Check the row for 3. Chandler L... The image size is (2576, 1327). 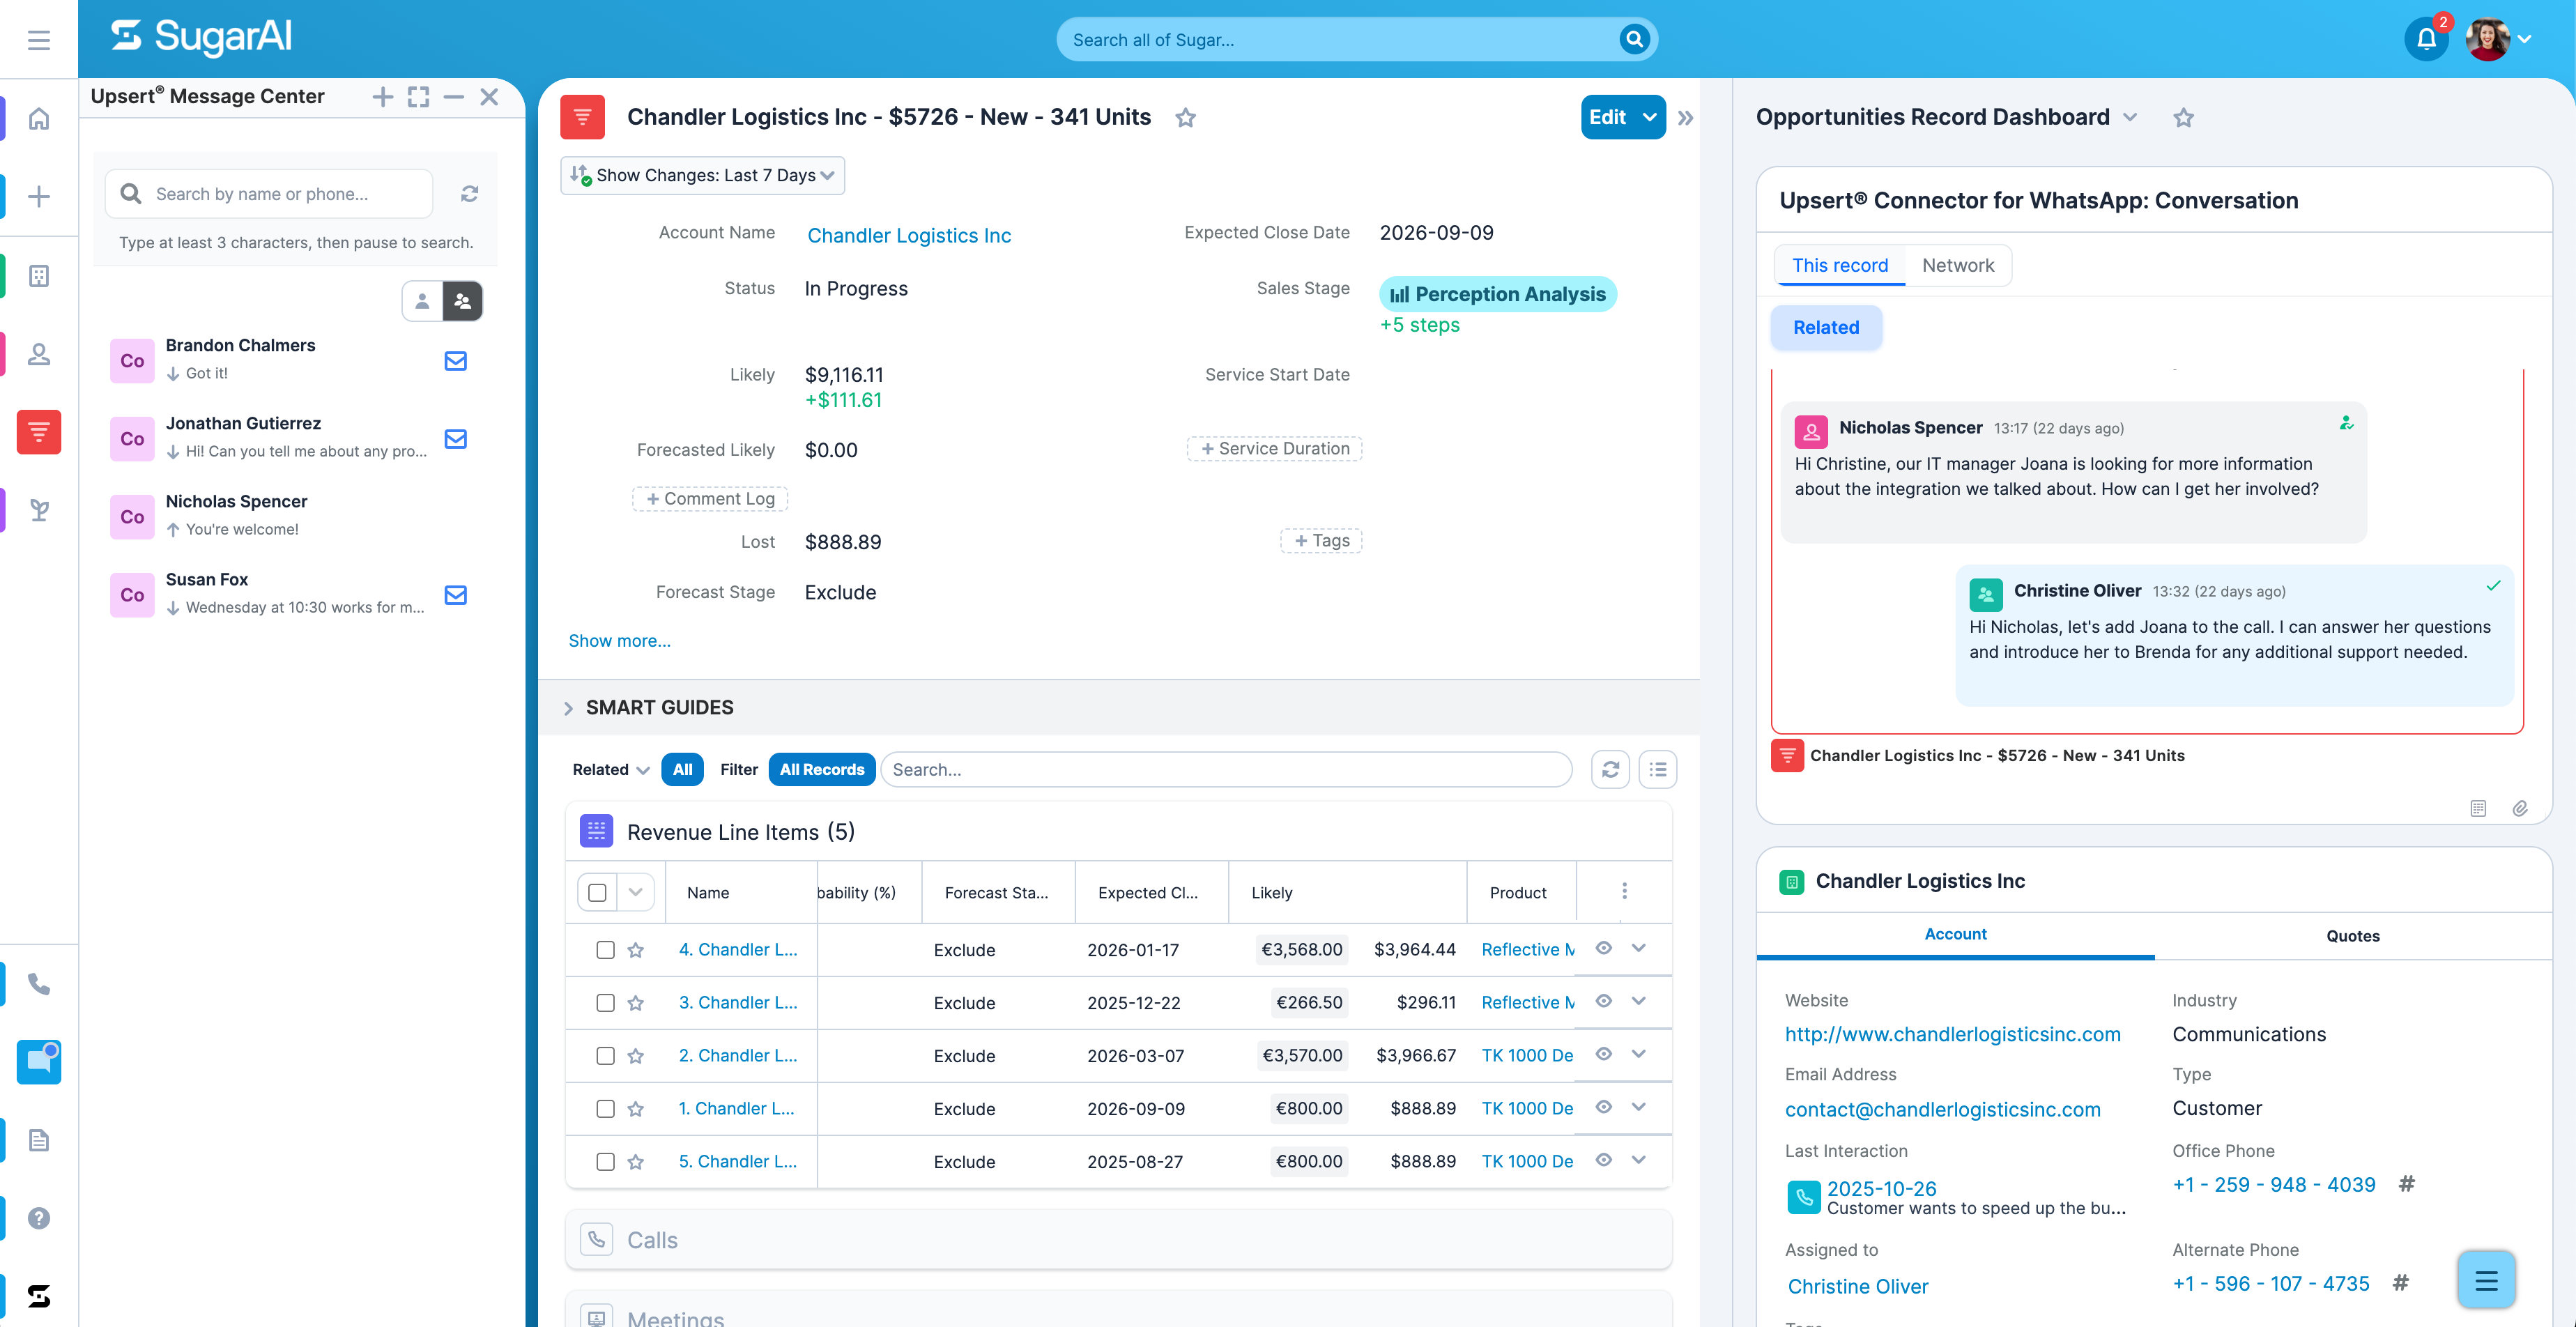605,1002
